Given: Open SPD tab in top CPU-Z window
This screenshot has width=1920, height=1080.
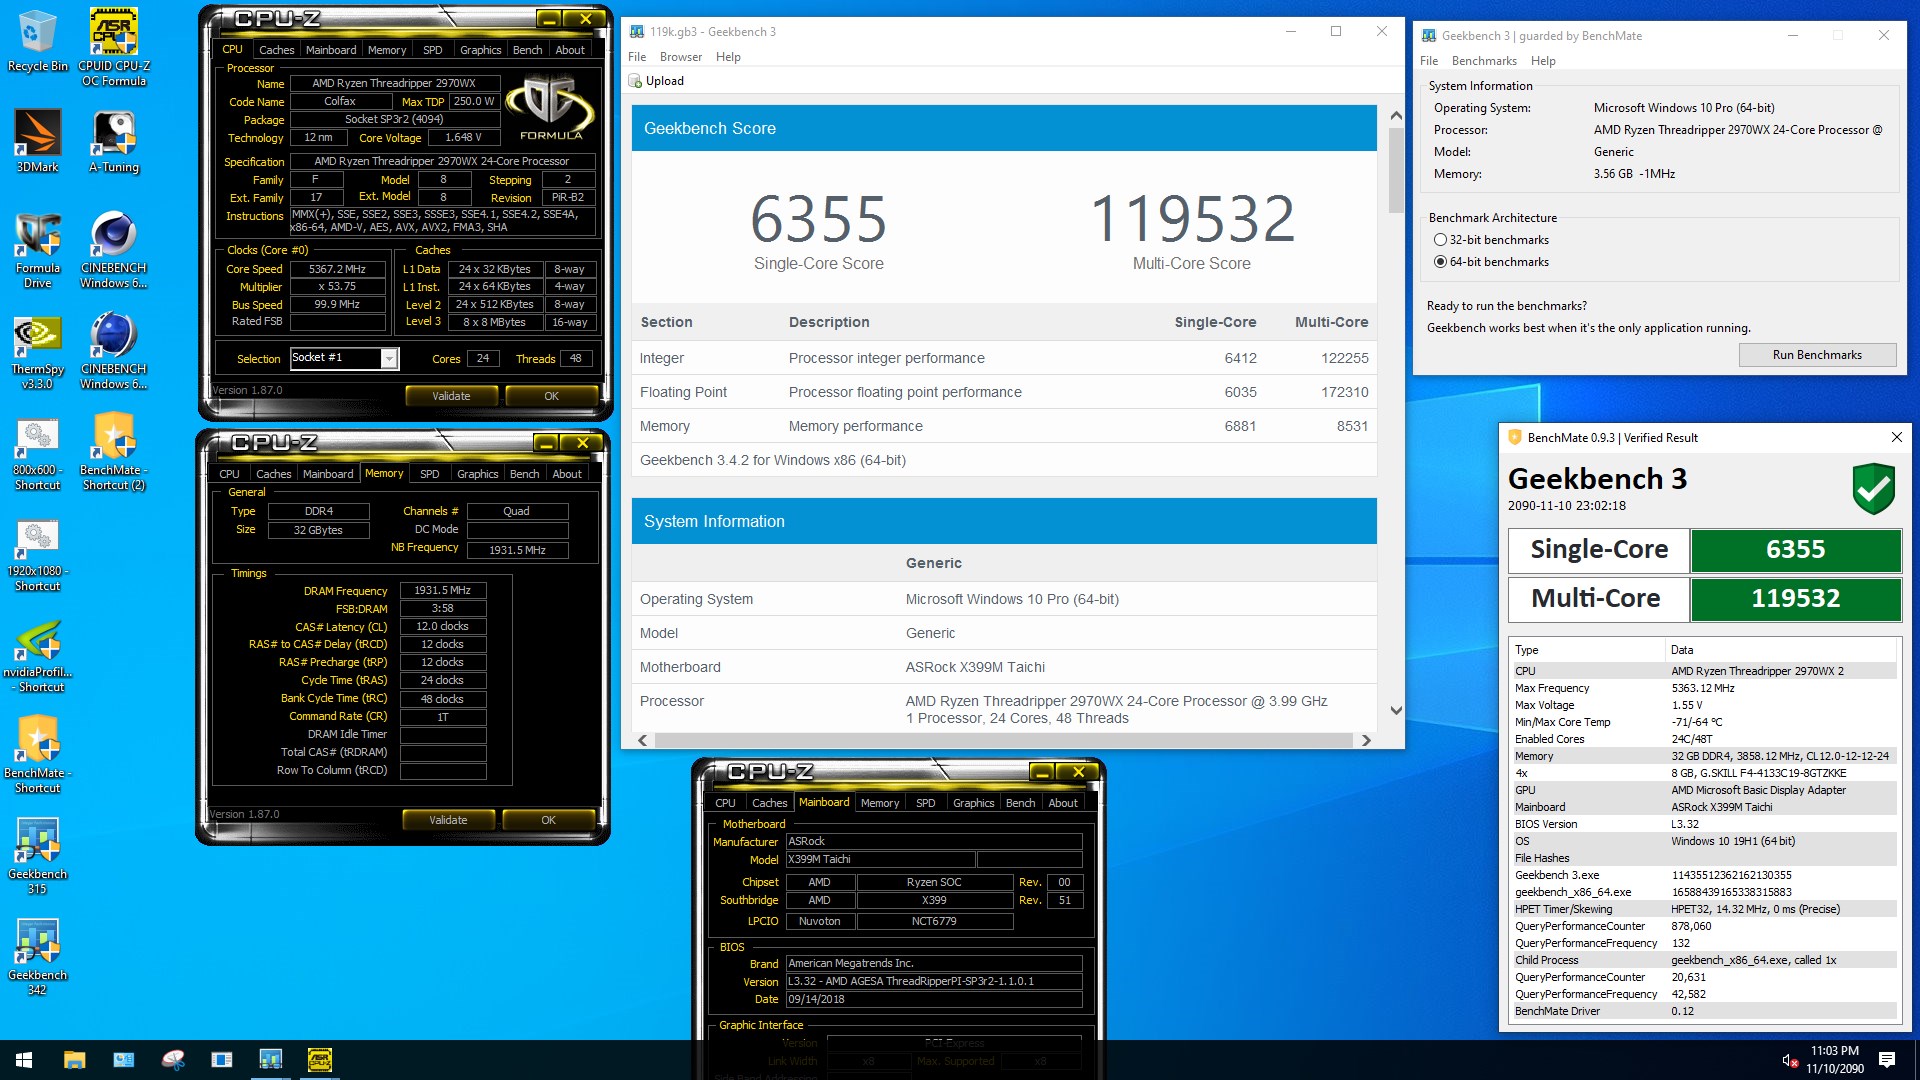Looking at the screenshot, I should point(432,50).
